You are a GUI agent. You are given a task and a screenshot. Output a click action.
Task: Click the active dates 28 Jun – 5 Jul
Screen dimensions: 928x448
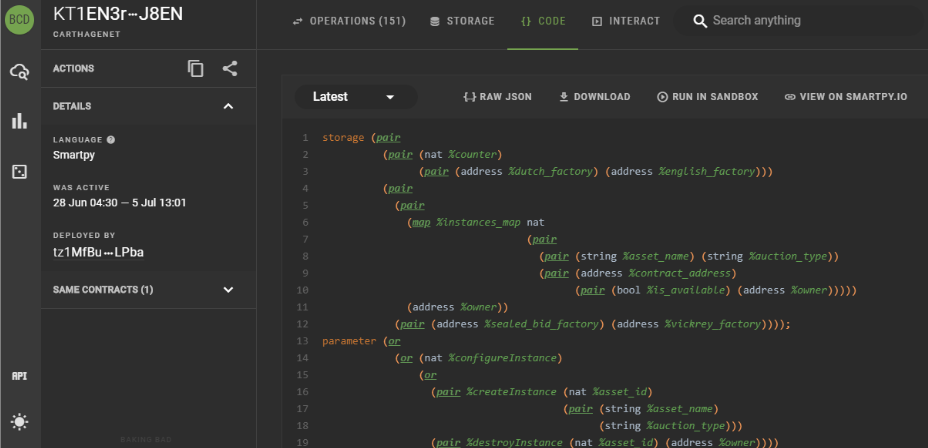(x=120, y=203)
